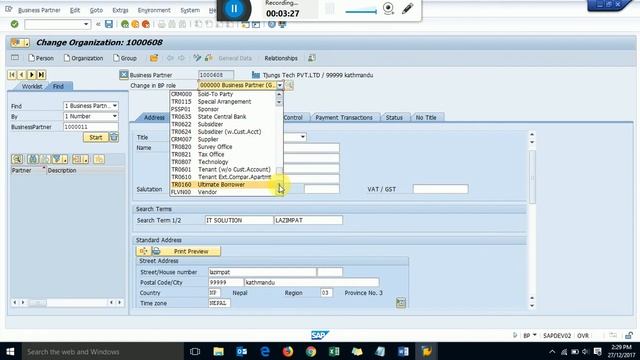Click the Relationships button
640x360 pixels.
pyautogui.click(x=281, y=58)
